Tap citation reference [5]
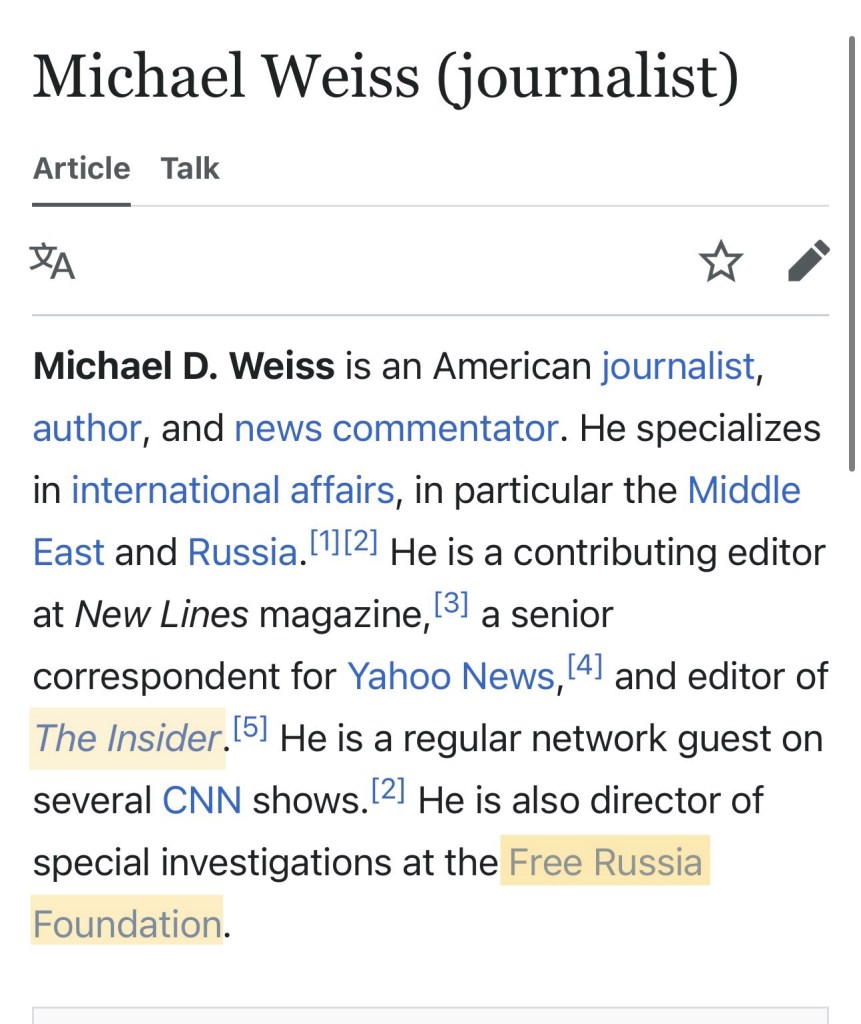The height and width of the screenshot is (1024, 861). pos(249,729)
